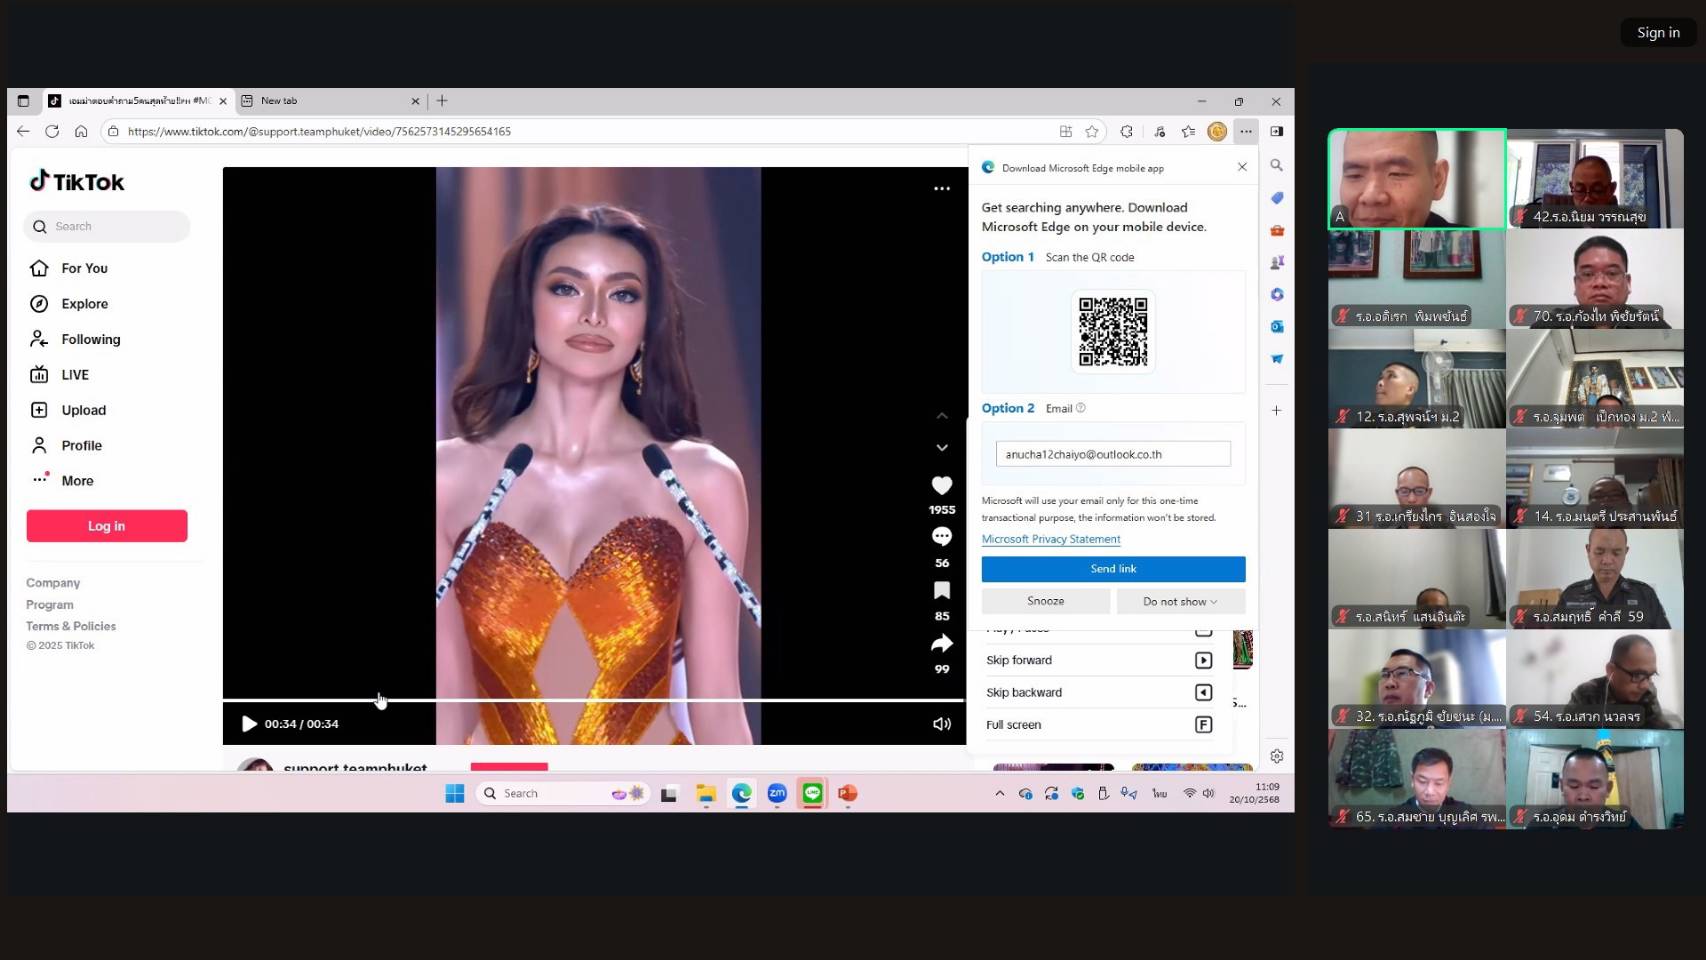This screenshot has height=960, width=1706.
Task: Open the video's three-dot options menu
Action: click(941, 188)
